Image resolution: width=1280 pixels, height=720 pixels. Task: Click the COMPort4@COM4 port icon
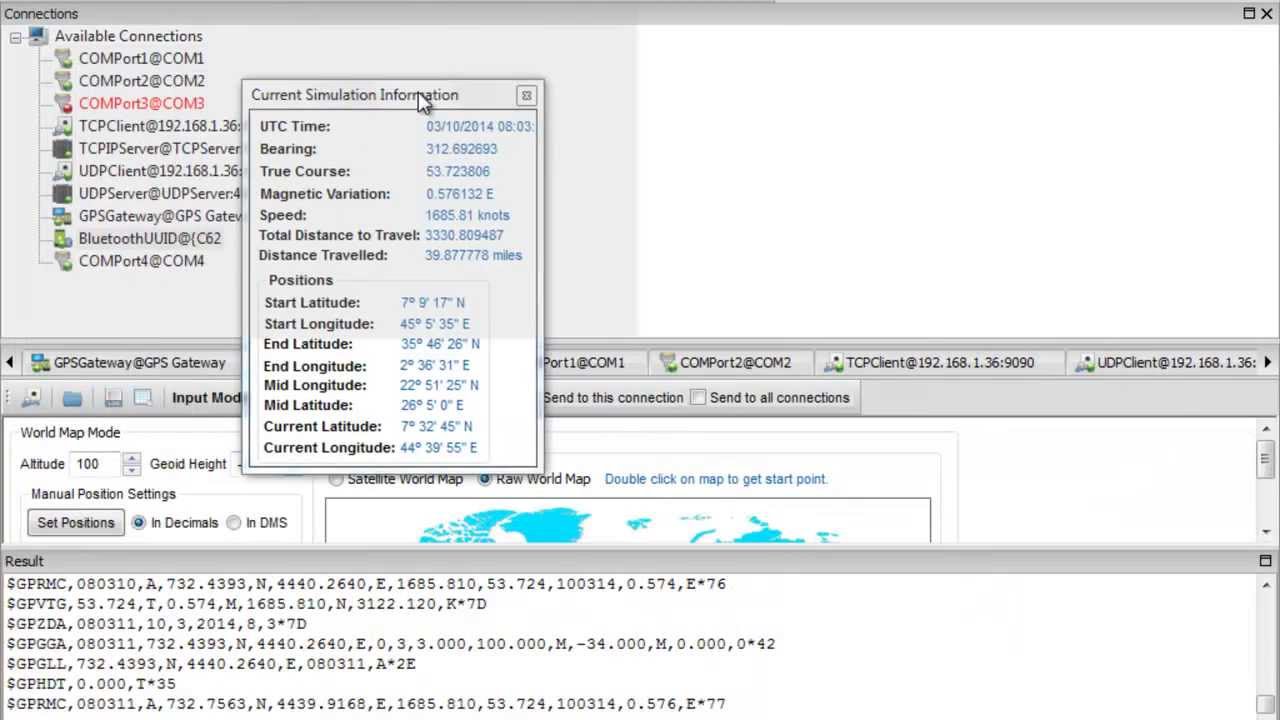pos(63,261)
